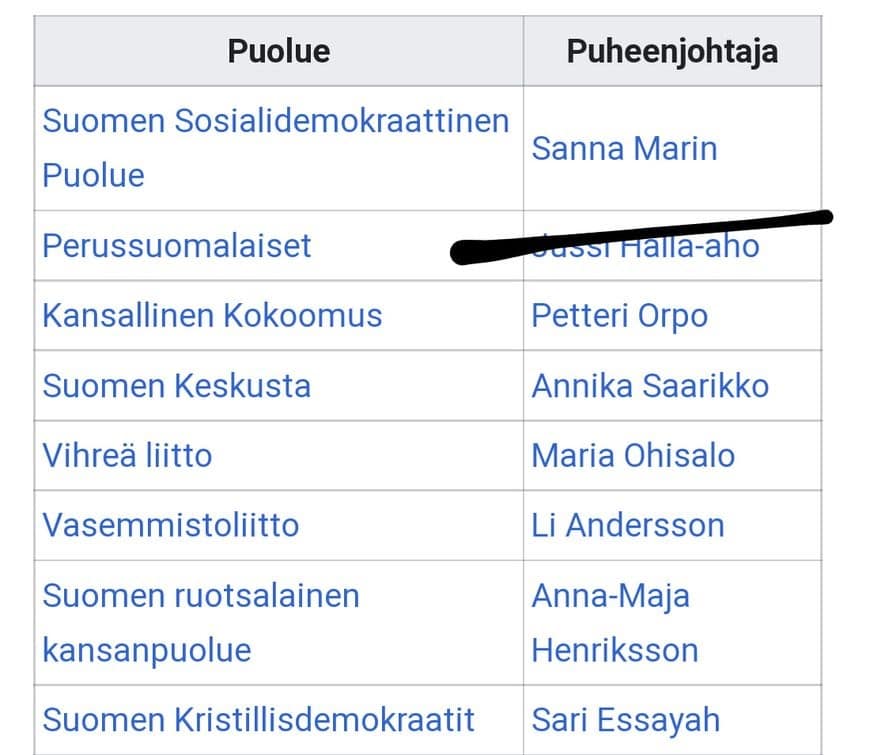This screenshot has width=881, height=755.
Task: Open the Kansallinen Kokoomus link
Action: tap(212, 315)
